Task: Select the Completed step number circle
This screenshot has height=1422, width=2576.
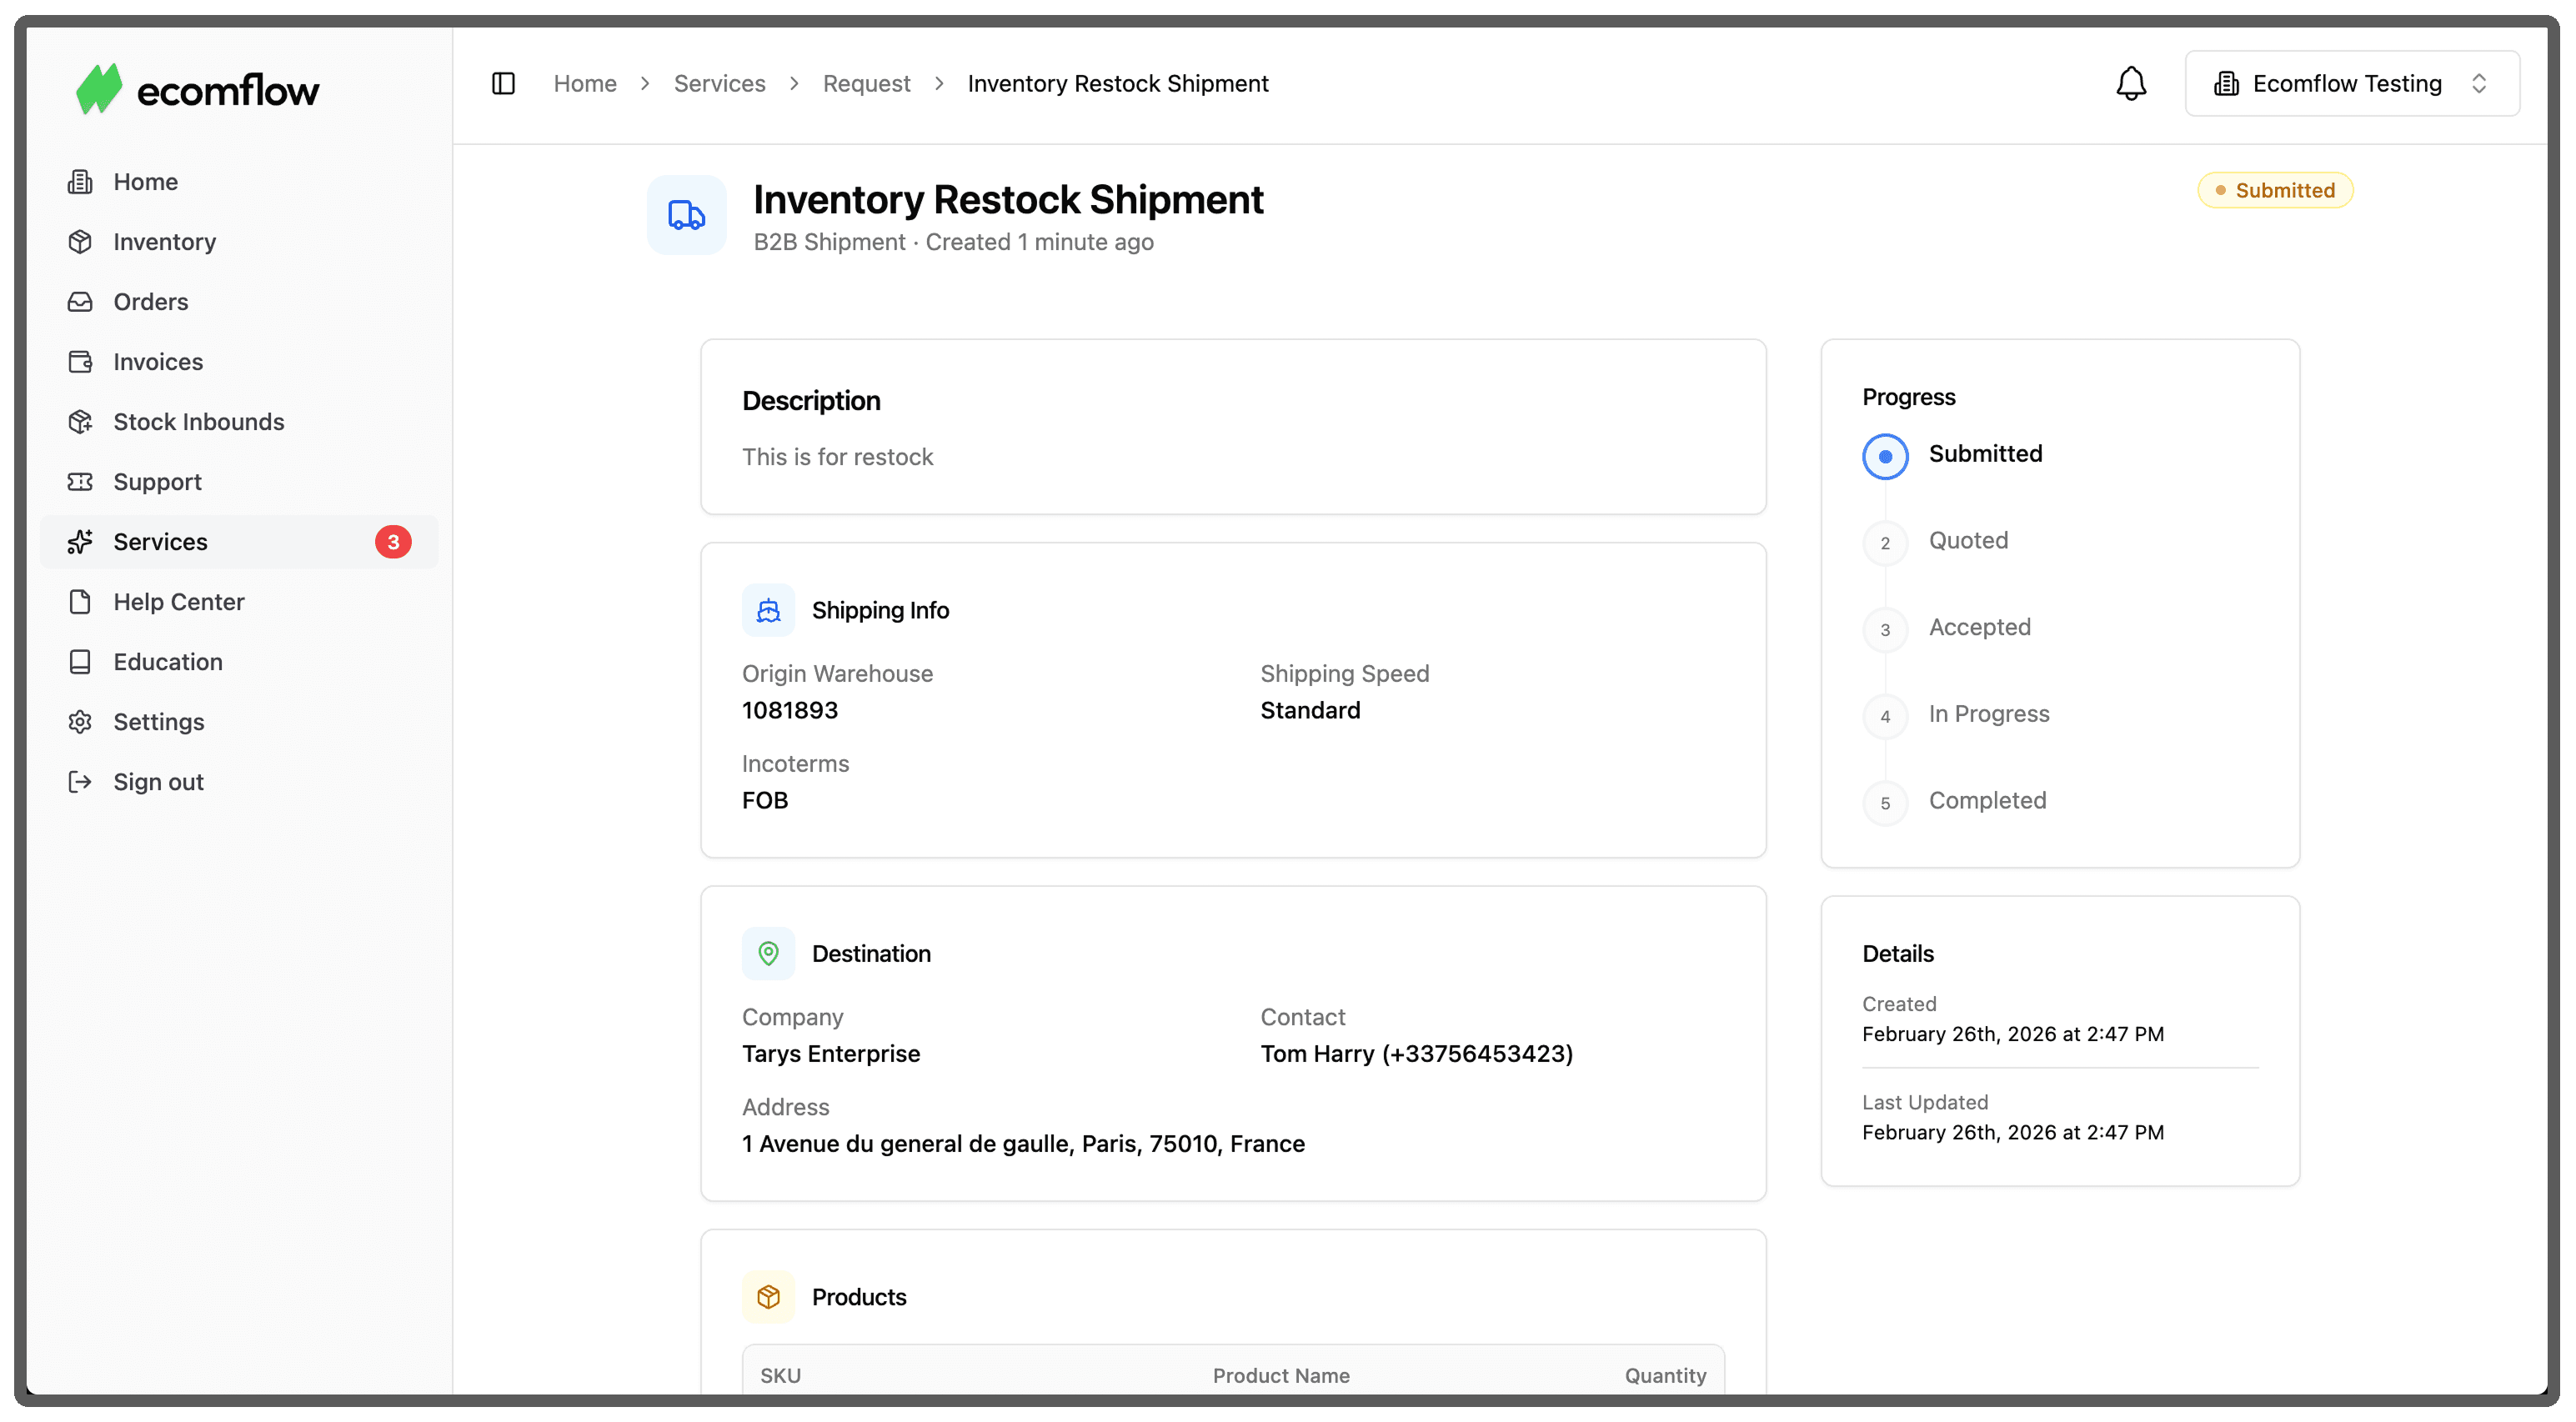Action: click(x=1884, y=803)
